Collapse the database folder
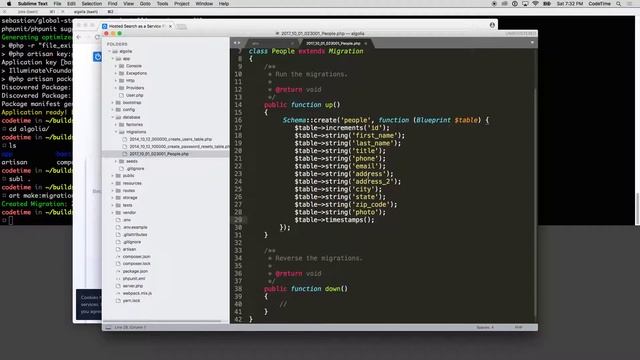Image resolution: width=640 pixels, height=360 pixels. pyautogui.click(x=113, y=117)
